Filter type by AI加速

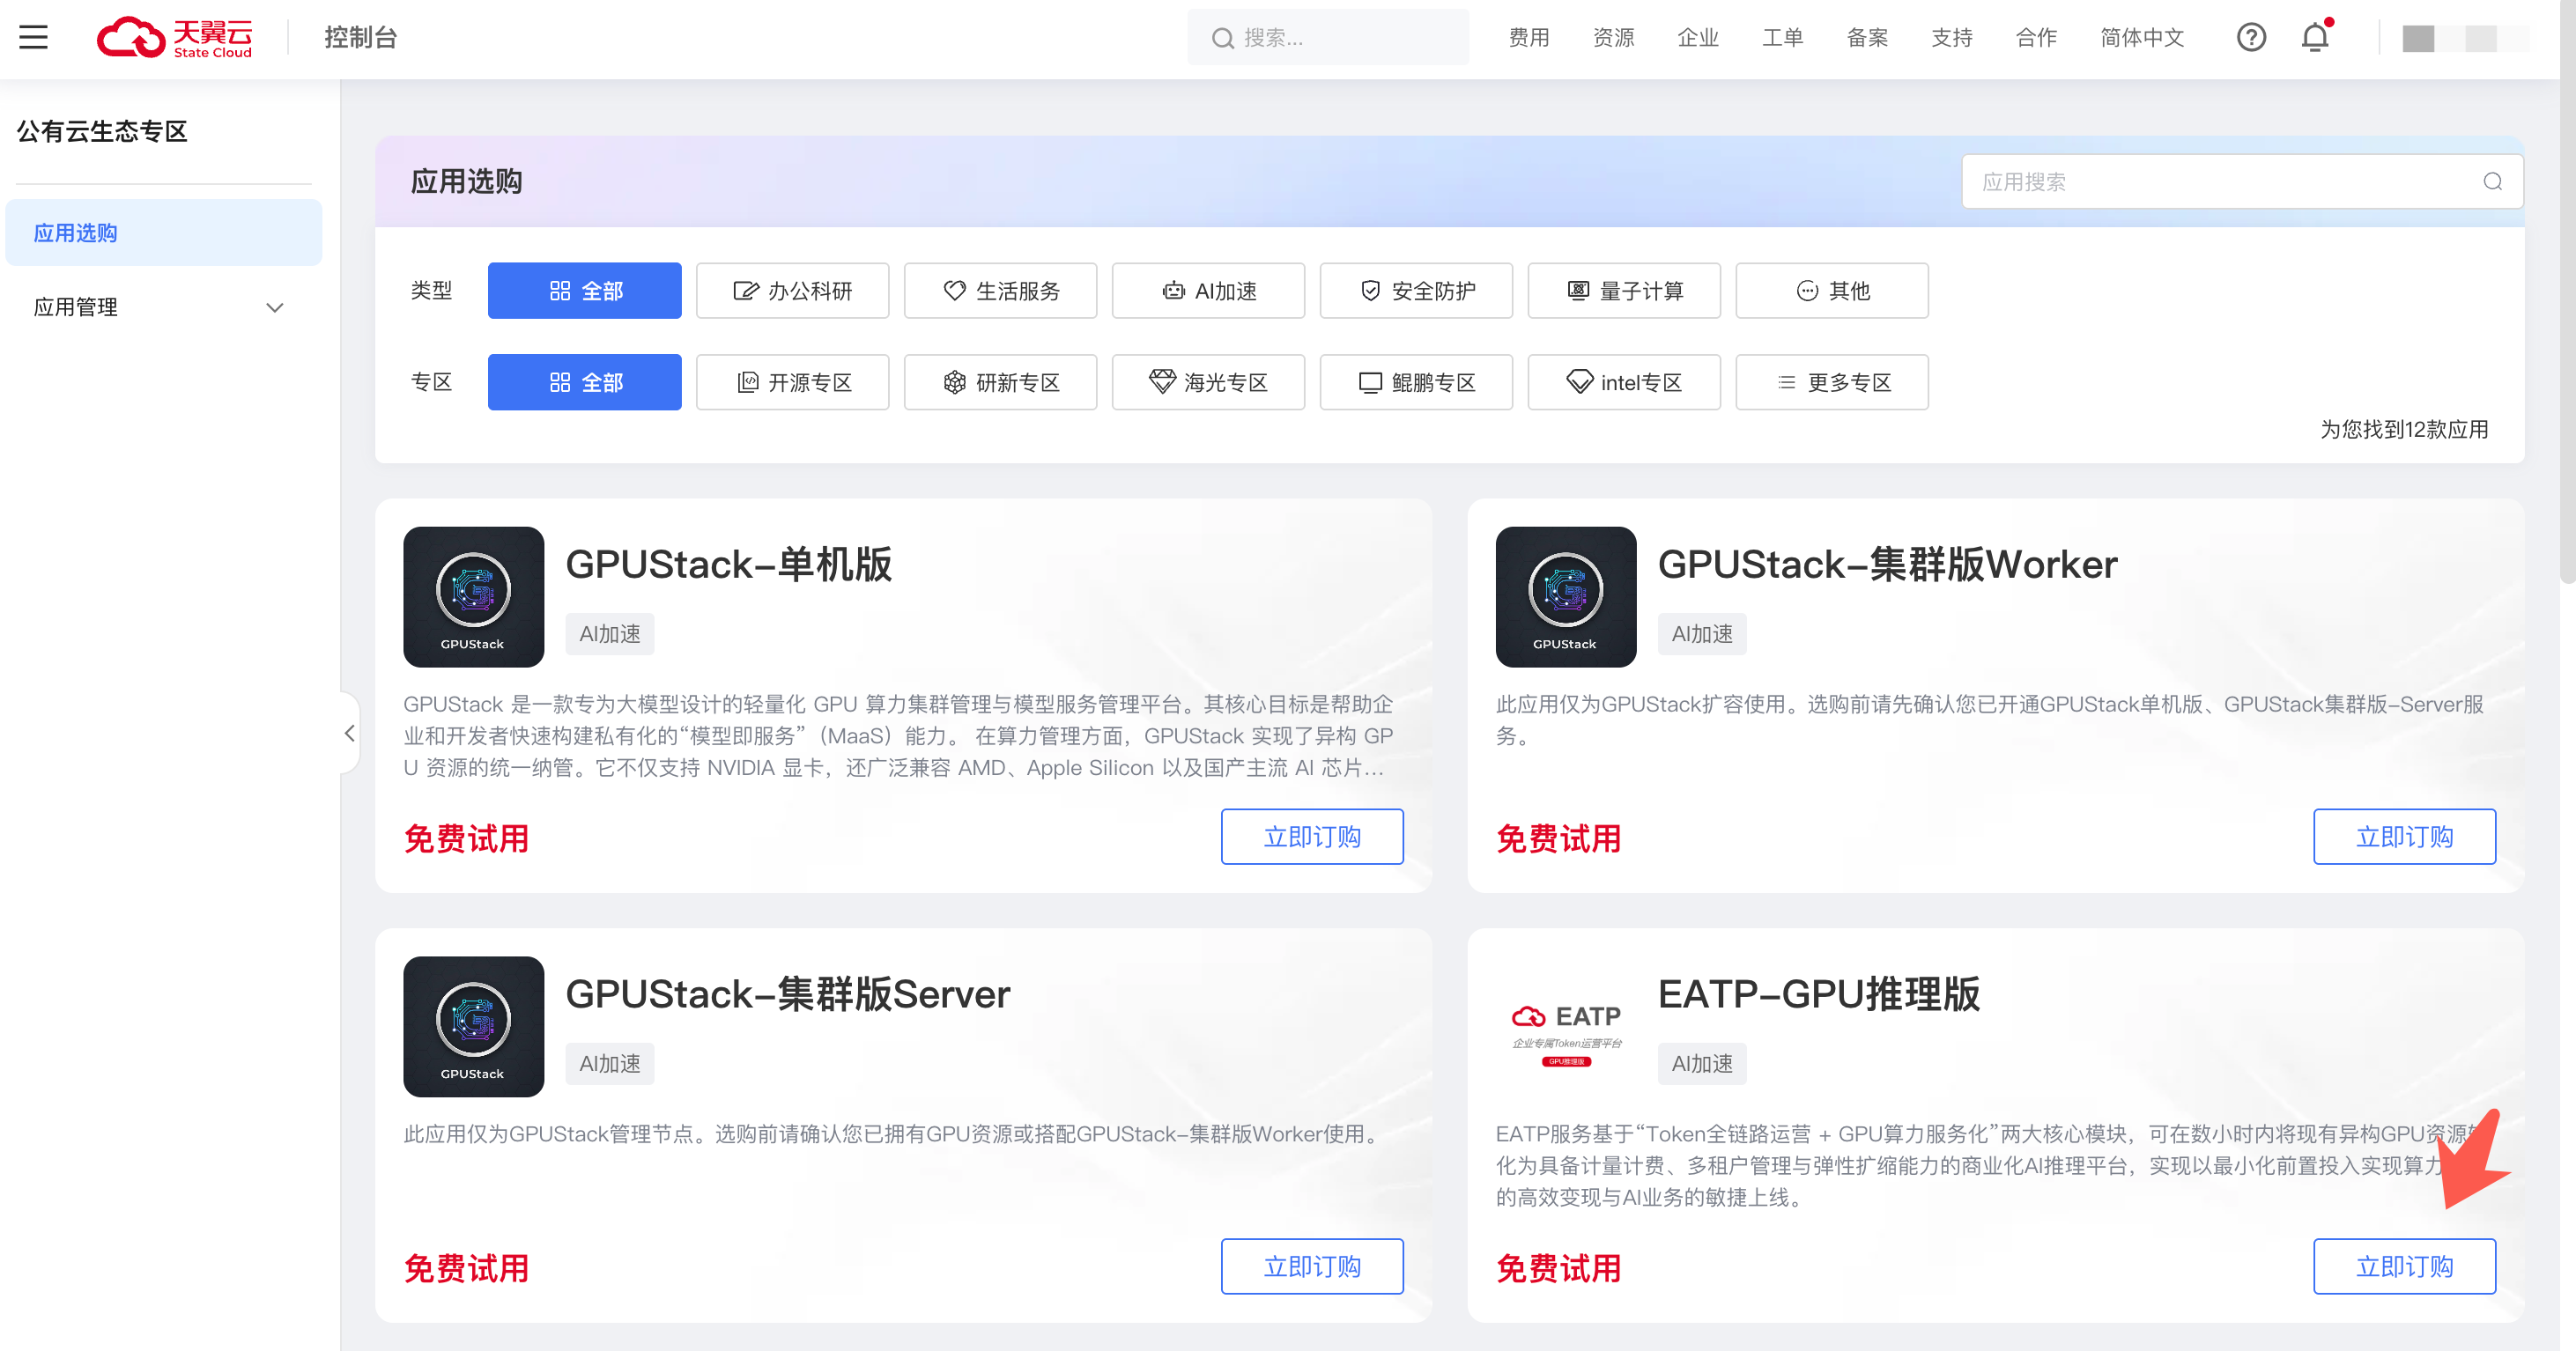coord(1208,290)
